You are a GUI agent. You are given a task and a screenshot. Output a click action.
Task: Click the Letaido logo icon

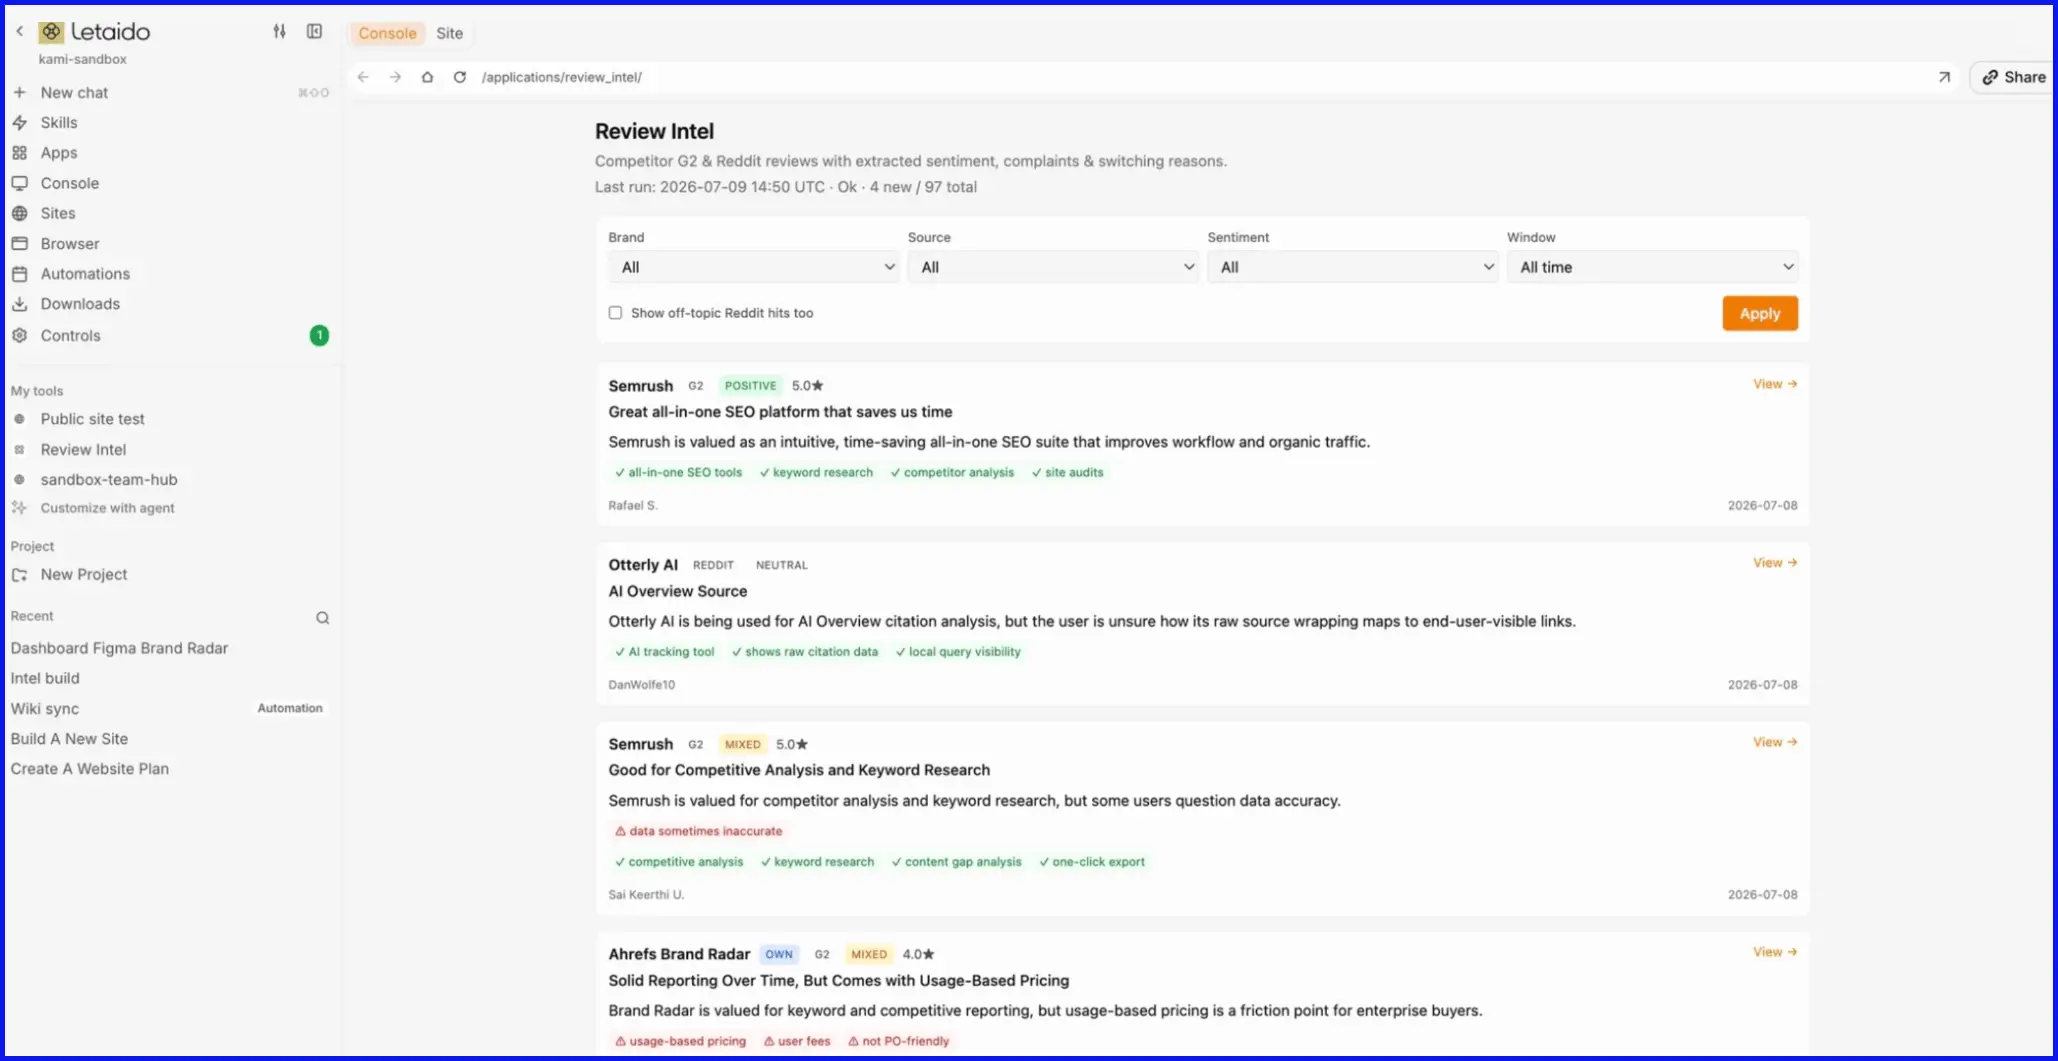[51, 32]
